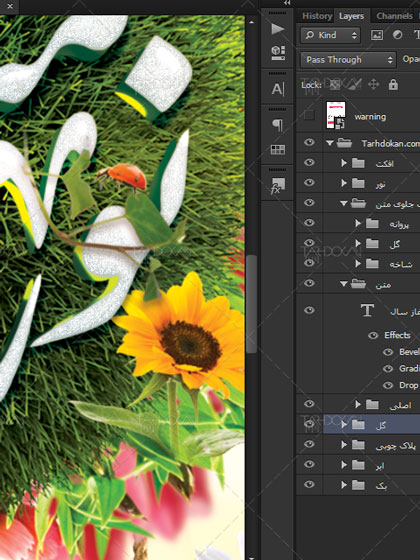Click folder icon of ابر group
Image resolution: width=420 pixels, height=560 pixels.
coord(358,465)
